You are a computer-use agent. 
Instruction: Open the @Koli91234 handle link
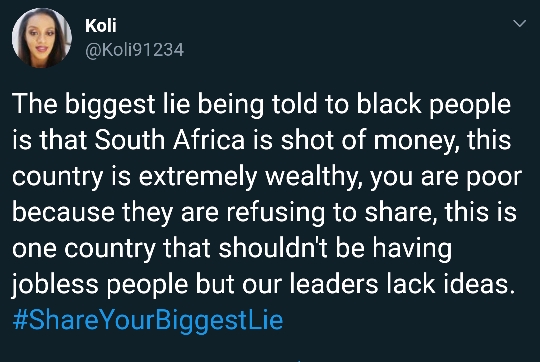tap(134, 50)
